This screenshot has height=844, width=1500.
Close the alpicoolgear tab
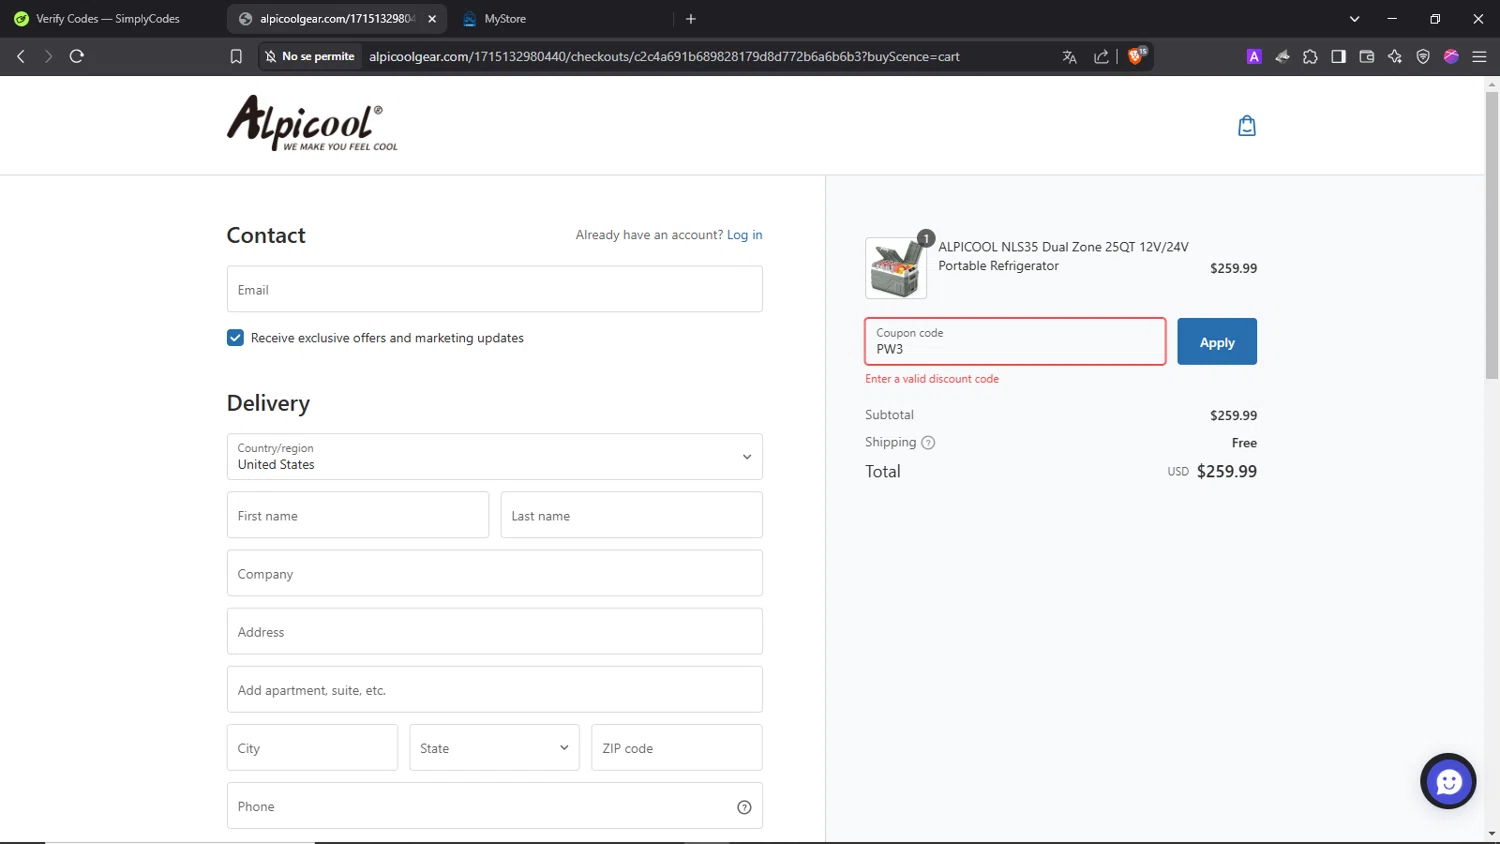coord(432,19)
